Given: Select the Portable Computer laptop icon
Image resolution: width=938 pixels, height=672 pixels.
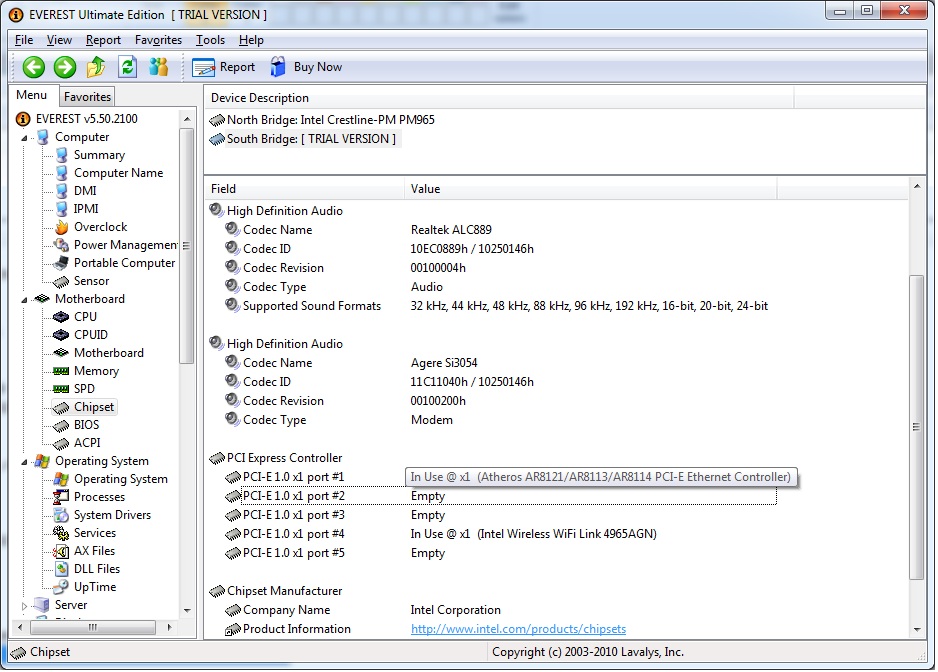Looking at the screenshot, I should pos(61,263).
